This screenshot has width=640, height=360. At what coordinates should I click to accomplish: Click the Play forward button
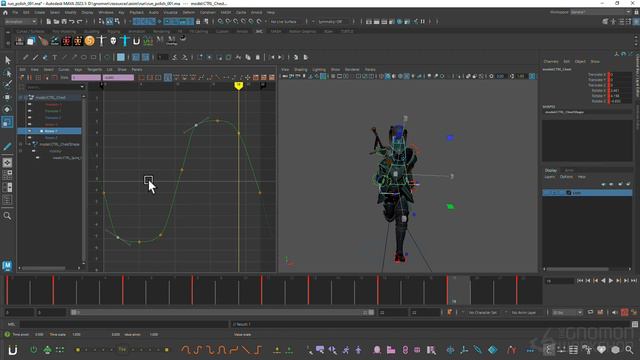pos(611,281)
